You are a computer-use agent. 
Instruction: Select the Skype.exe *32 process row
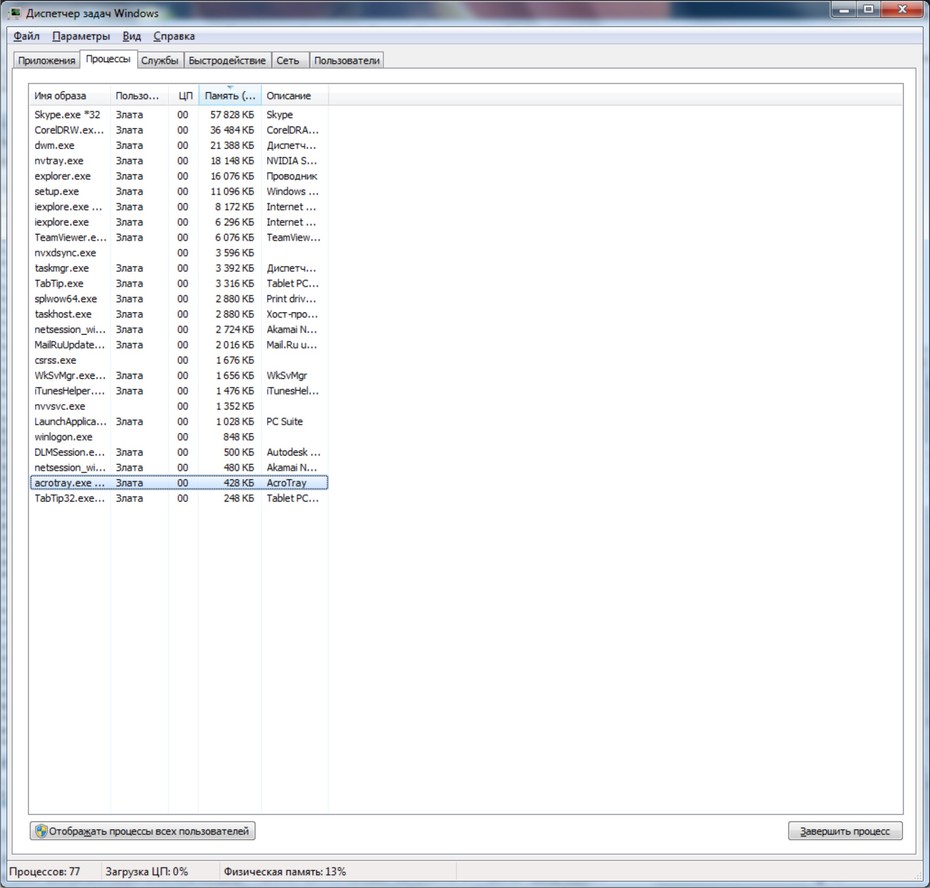[x=179, y=114]
